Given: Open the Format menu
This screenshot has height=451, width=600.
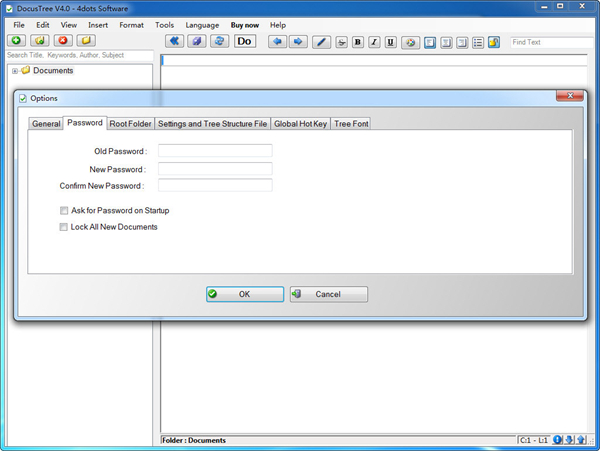Looking at the screenshot, I should point(131,25).
